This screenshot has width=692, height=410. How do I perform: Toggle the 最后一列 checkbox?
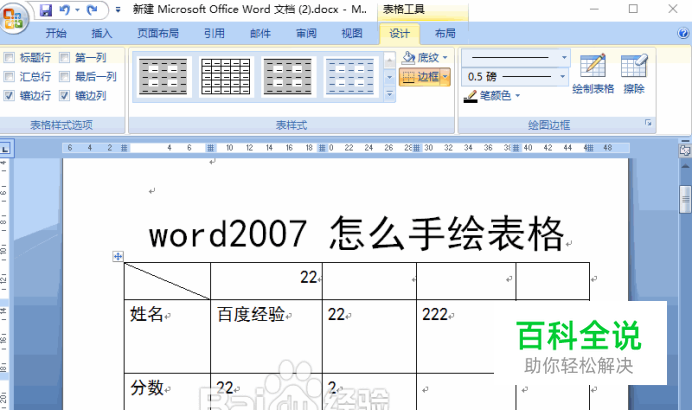(64, 77)
